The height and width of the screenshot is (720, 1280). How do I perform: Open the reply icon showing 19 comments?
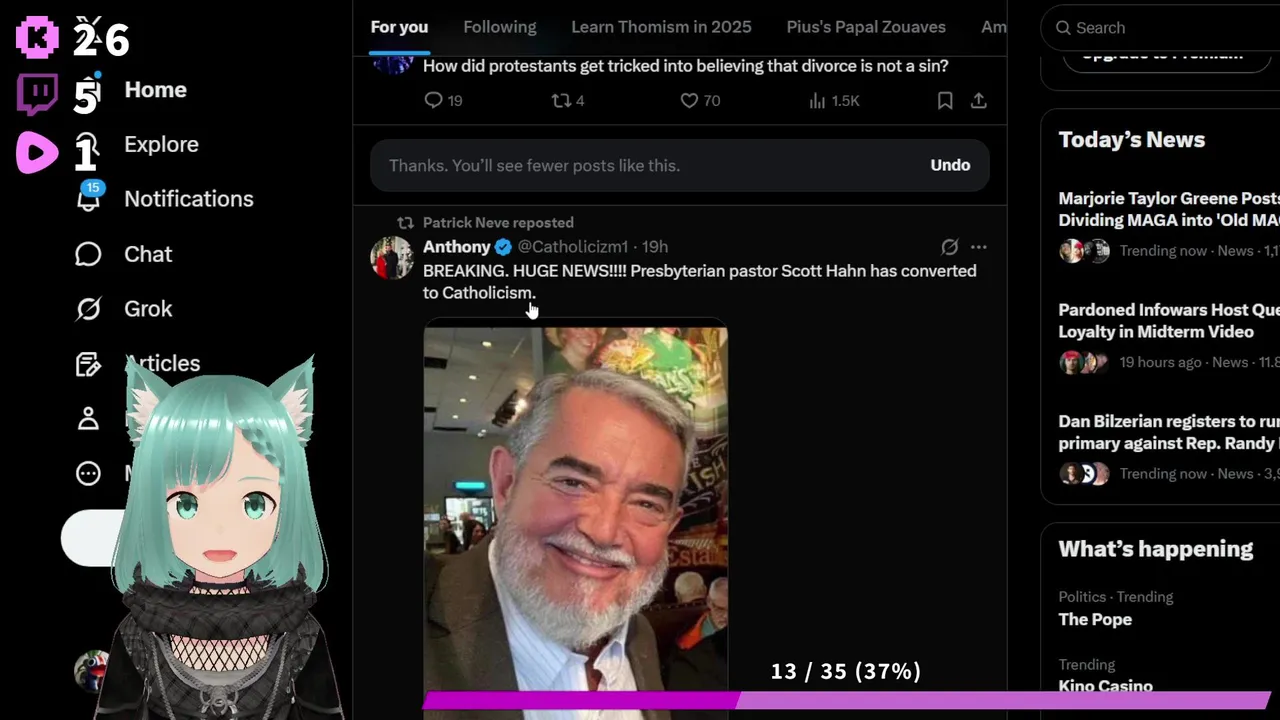point(433,100)
